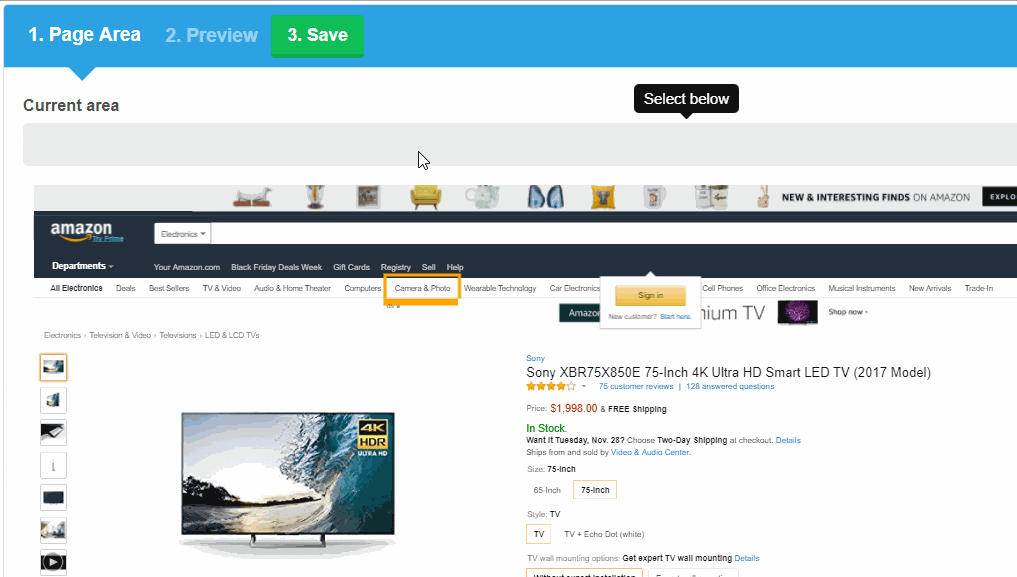Click the star rating next to the product title
The width and height of the screenshot is (1017, 577).
click(549, 386)
